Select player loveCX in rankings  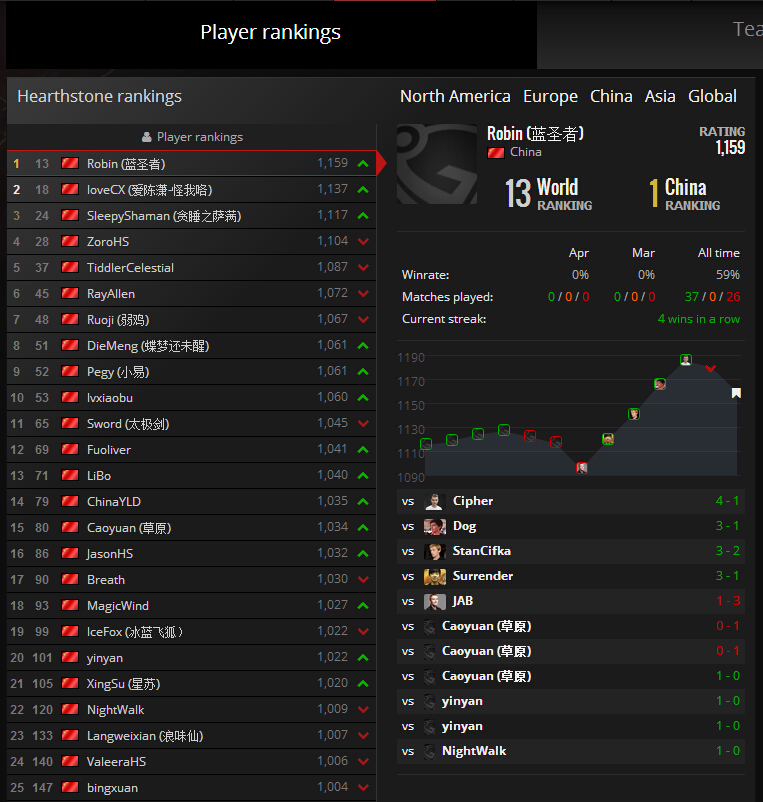coord(192,190)
